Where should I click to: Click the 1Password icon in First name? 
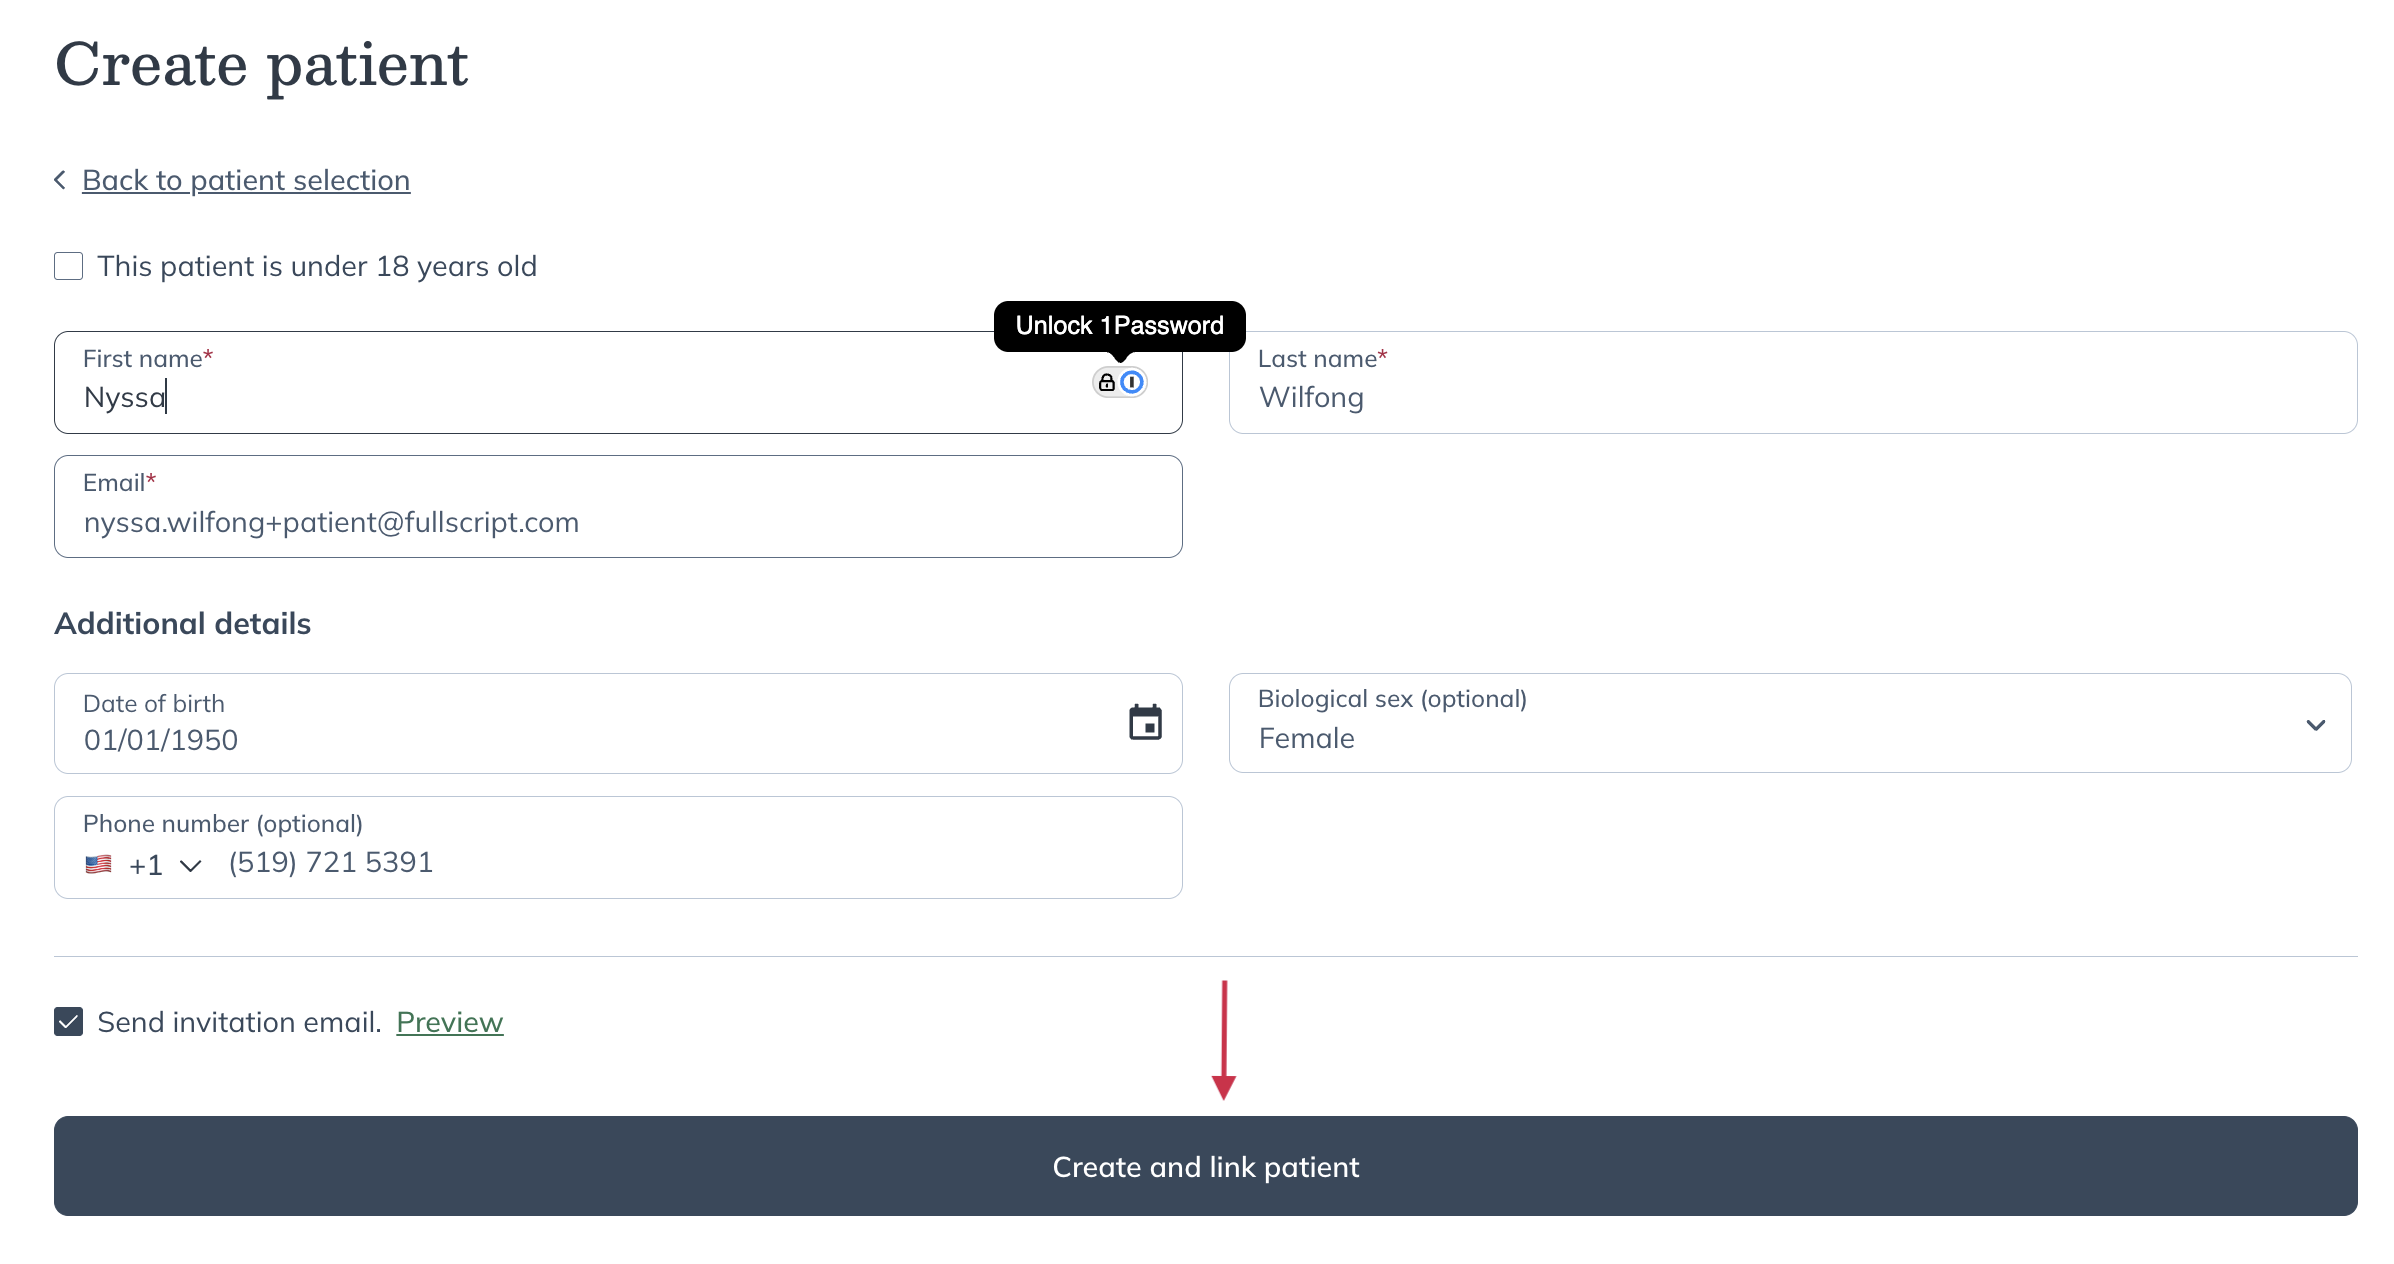pyautogui.click(x=1131, y=382)
